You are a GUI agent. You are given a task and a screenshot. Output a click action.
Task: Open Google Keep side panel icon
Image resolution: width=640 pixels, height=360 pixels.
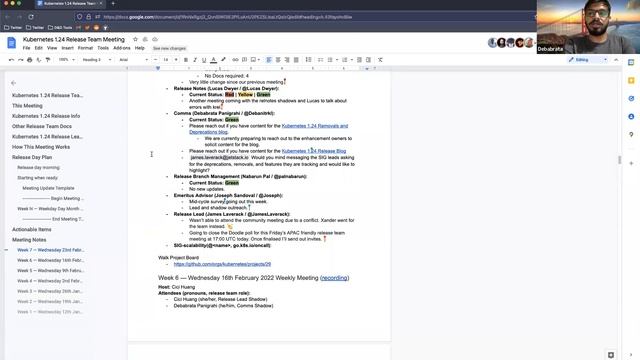631,80
